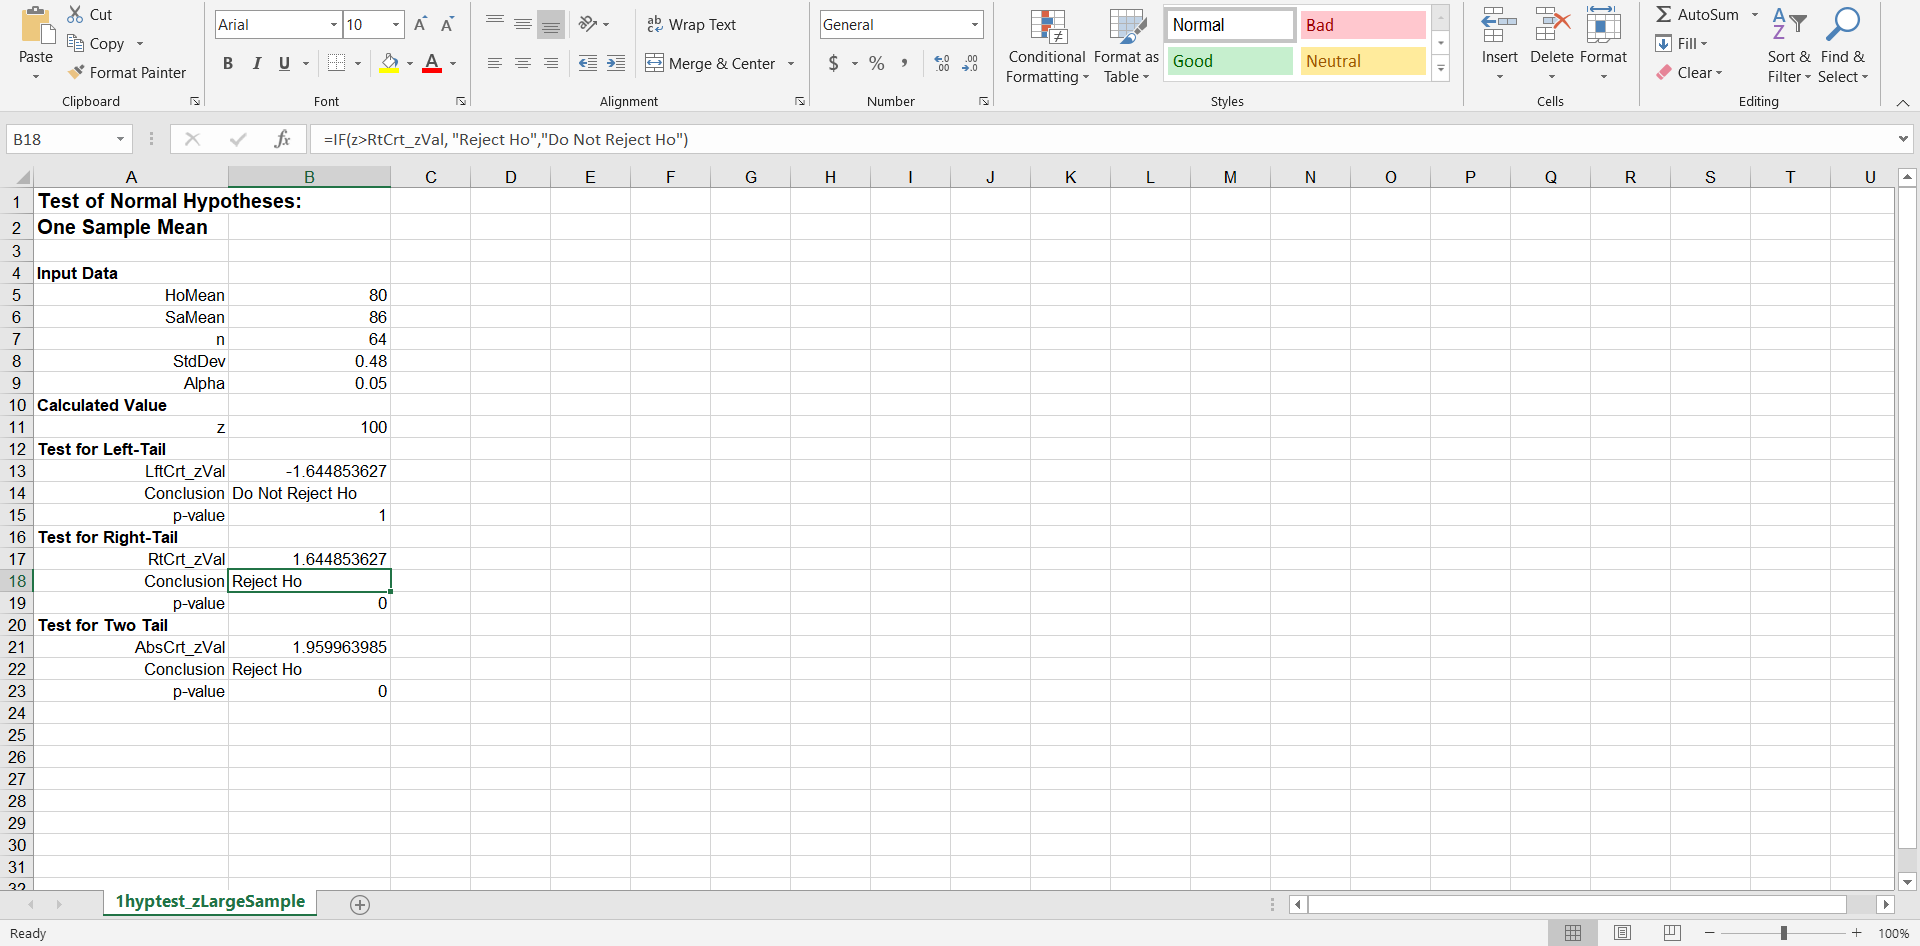Click the Paste clipboard icon
The height and width of the screenshot is (946, 1920).
[36, 24]
